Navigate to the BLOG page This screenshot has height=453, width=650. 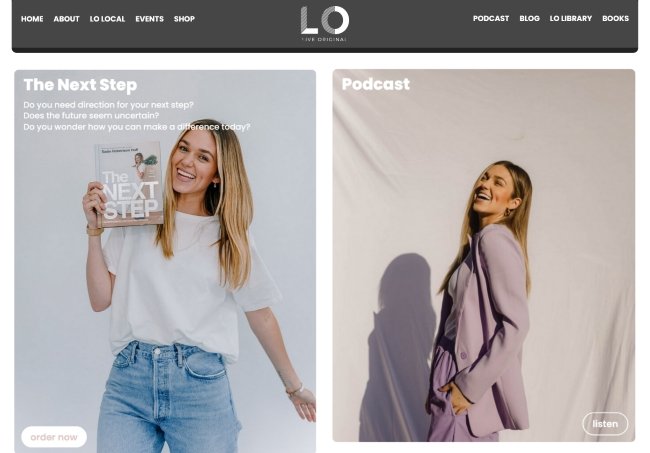[x=529, y=19]
